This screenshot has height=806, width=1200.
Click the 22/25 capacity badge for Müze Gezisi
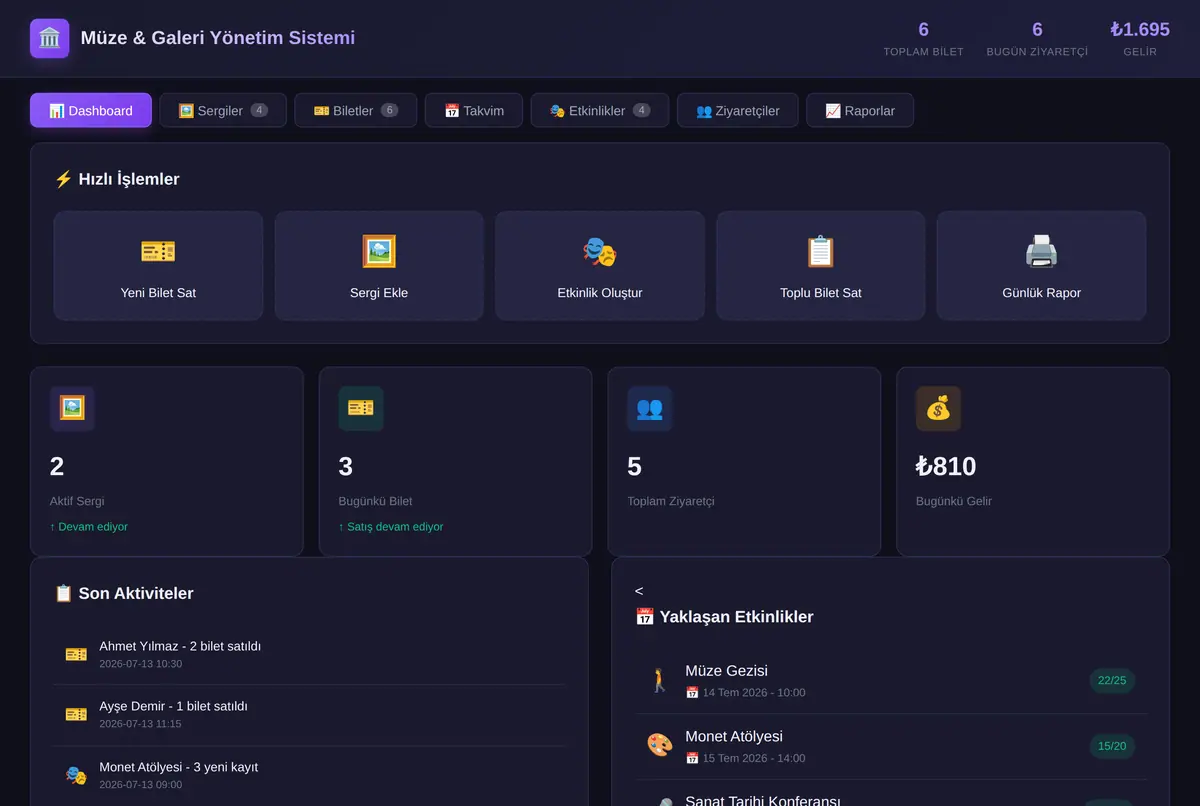1112,681
